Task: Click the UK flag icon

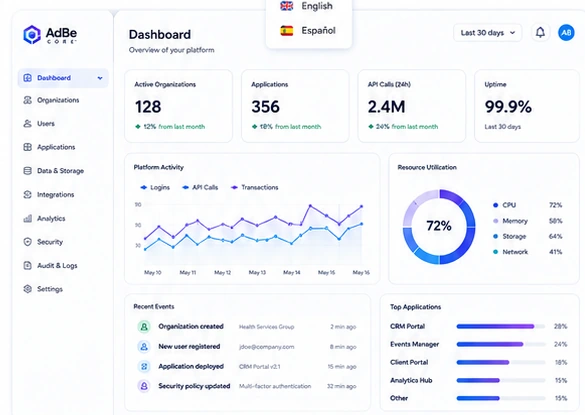Action: 287,6
